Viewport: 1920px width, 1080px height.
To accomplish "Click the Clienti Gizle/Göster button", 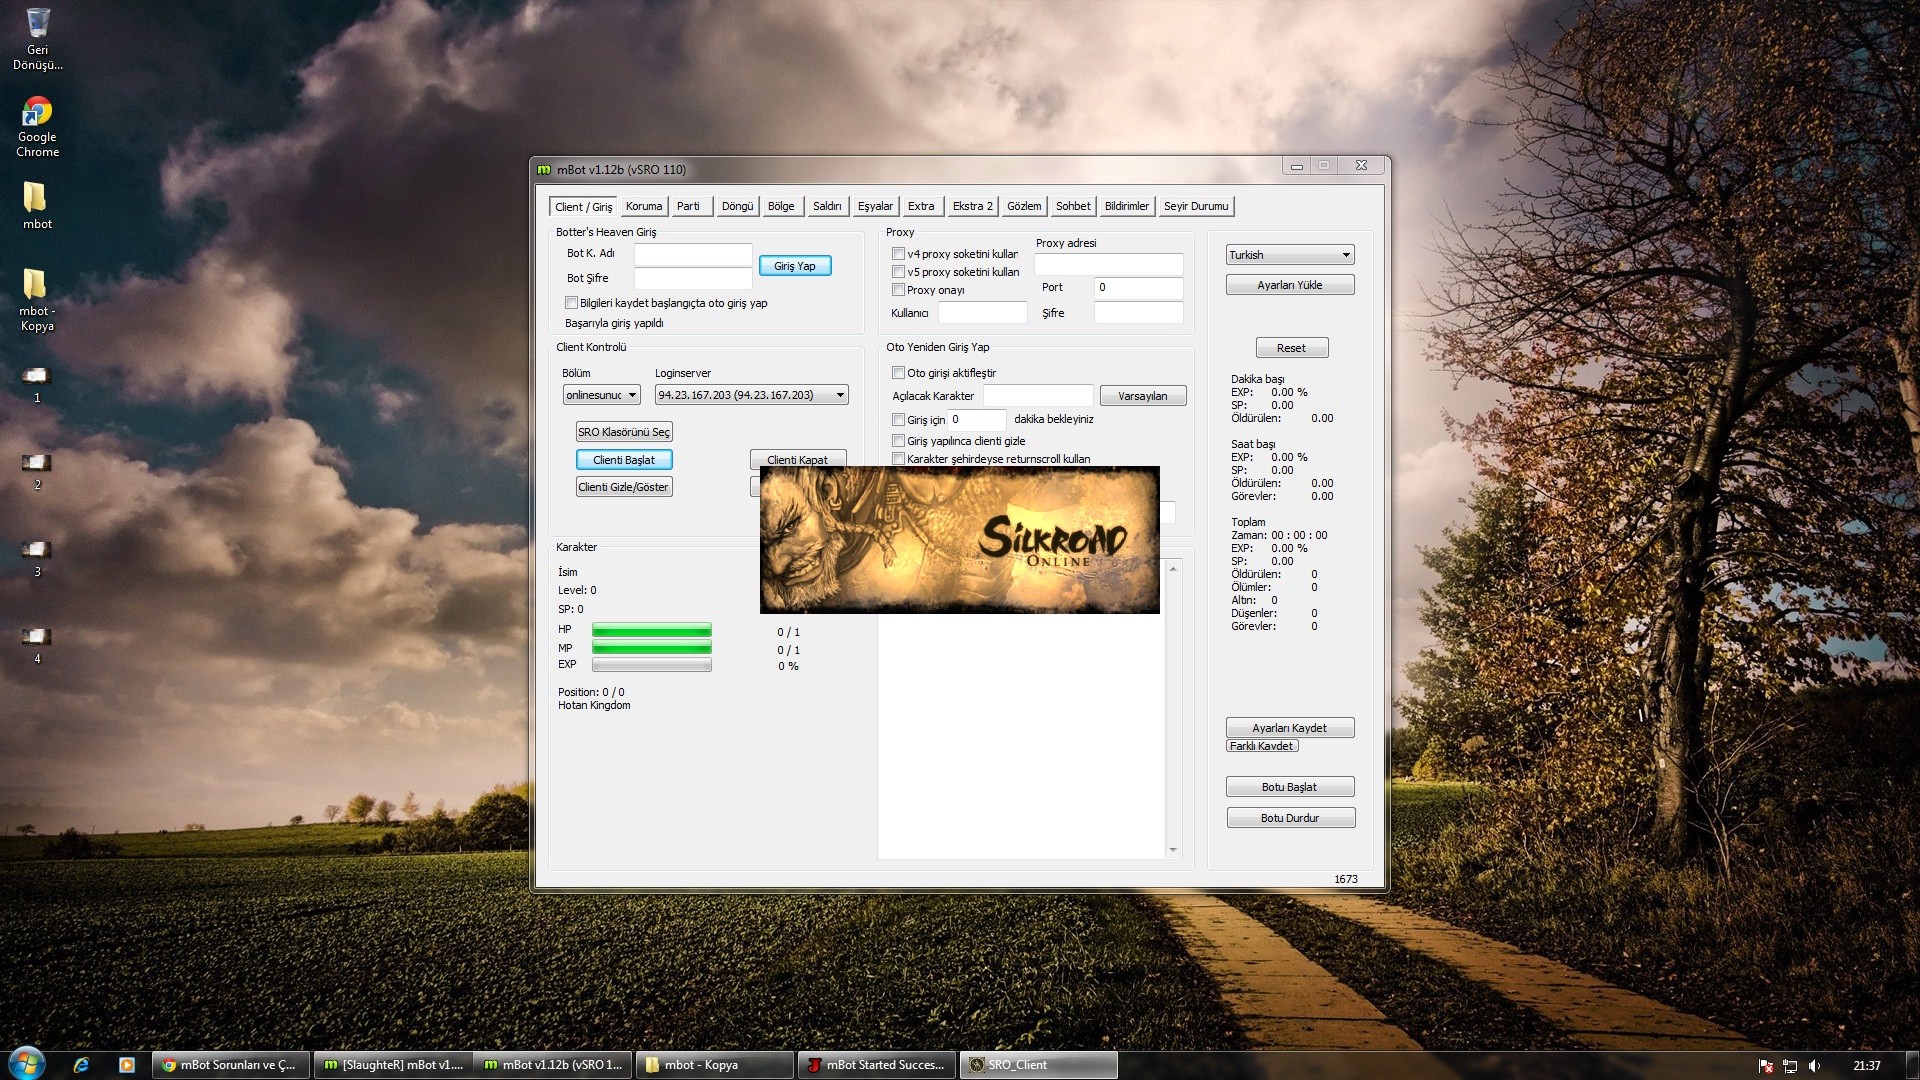I will click(x=624, y=487).
